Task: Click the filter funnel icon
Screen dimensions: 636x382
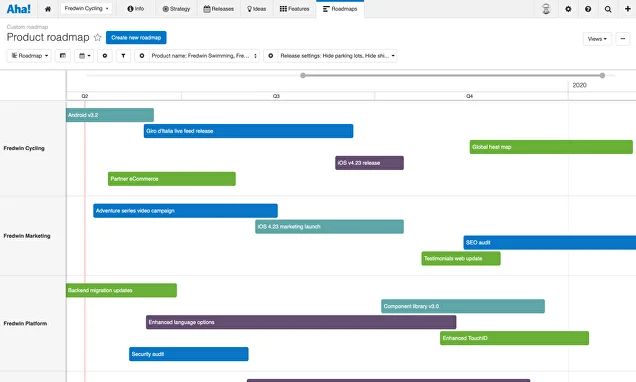Action: (x=123, y=56)
